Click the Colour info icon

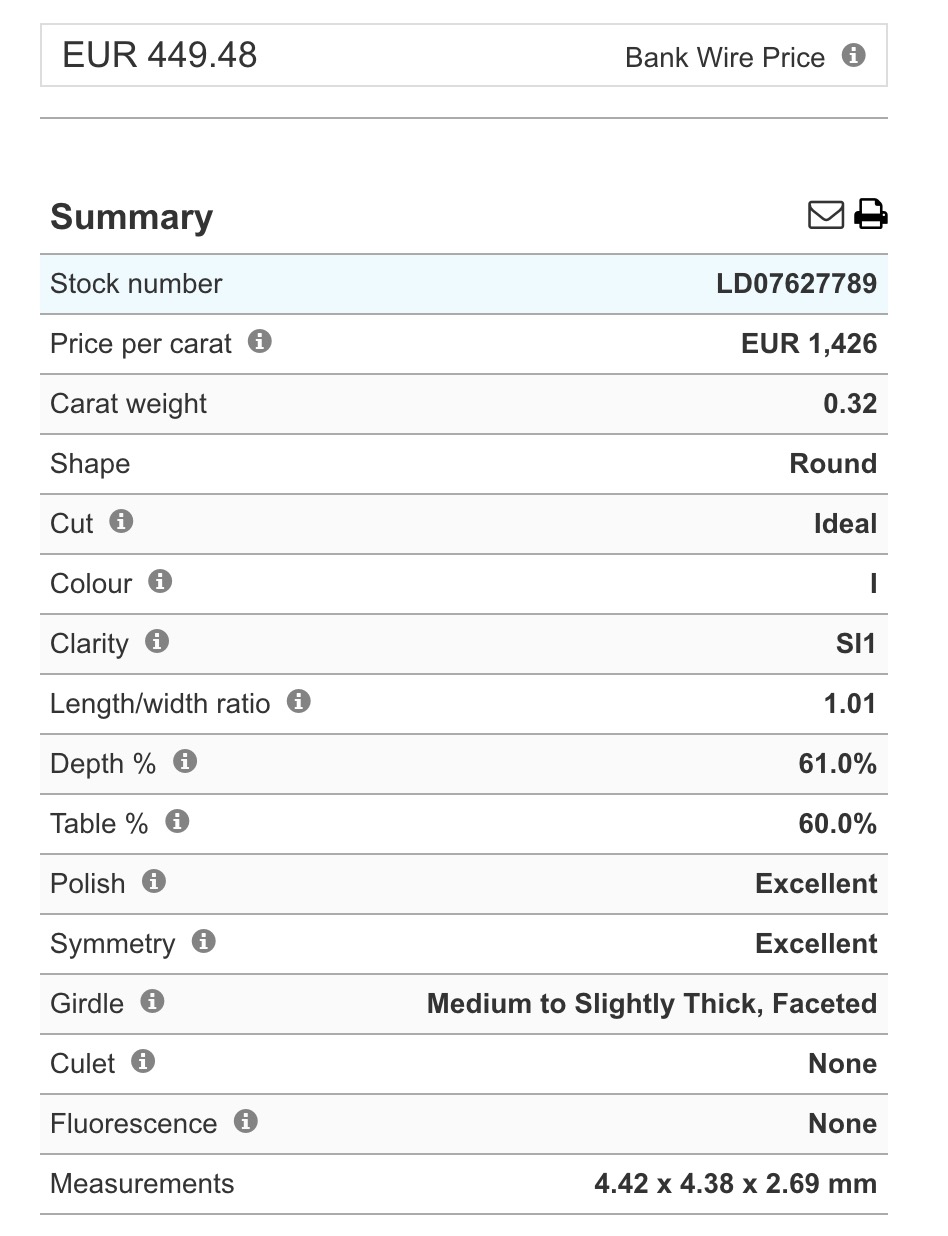160,581
